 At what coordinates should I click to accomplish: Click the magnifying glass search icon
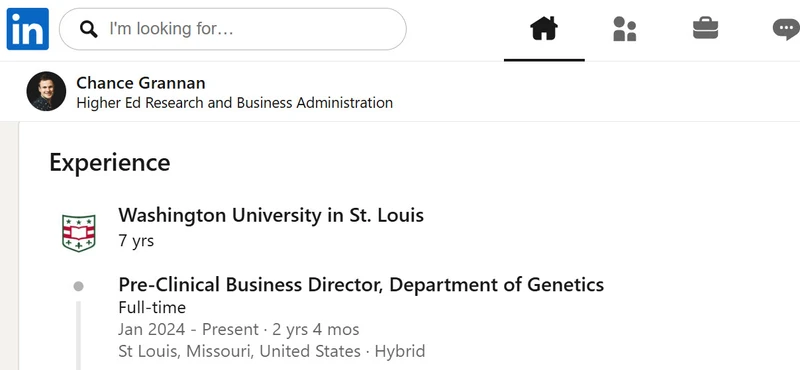click(x=89, y=29)
